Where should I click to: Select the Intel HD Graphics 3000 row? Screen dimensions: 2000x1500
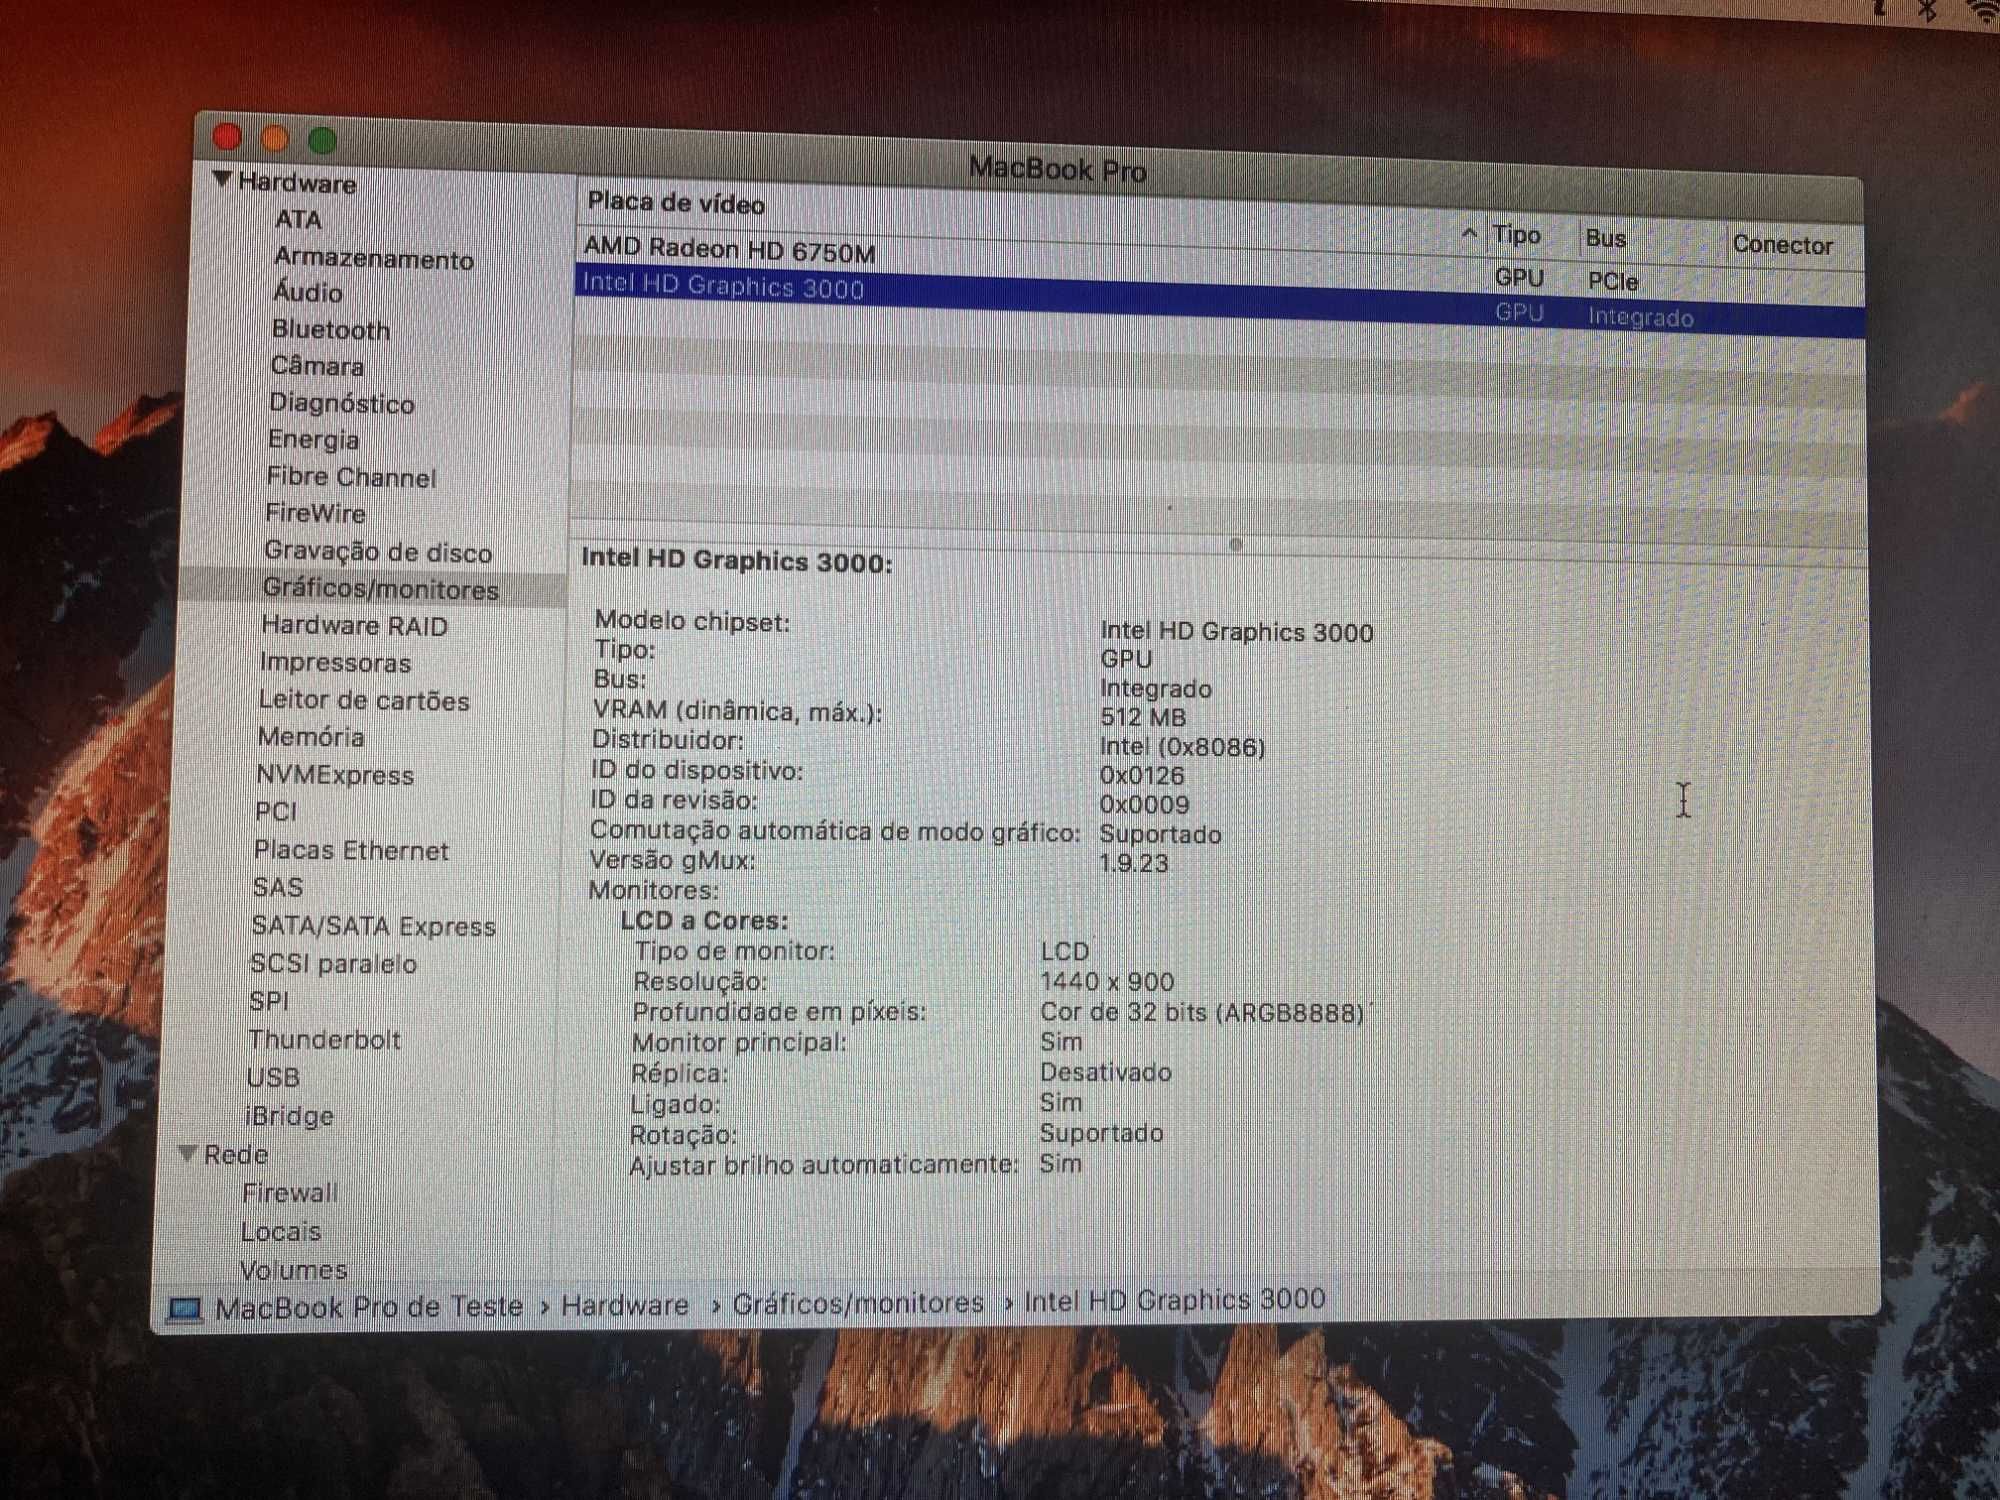(x=1218, y=299)
